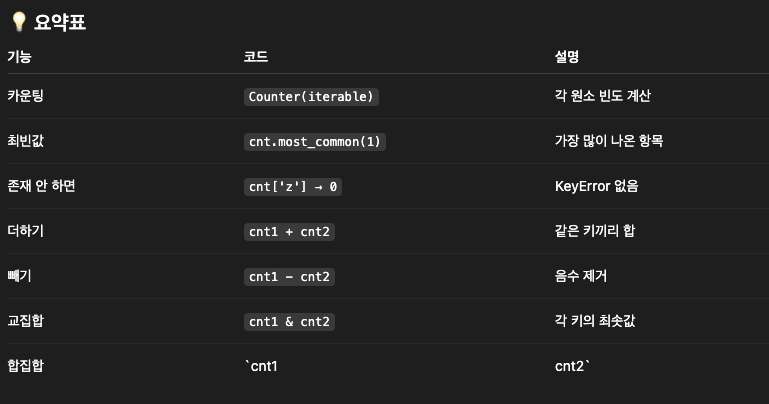Screen dimensions: 769x404
Task: Click the 교집합 row label
Action: coord(26,321)
